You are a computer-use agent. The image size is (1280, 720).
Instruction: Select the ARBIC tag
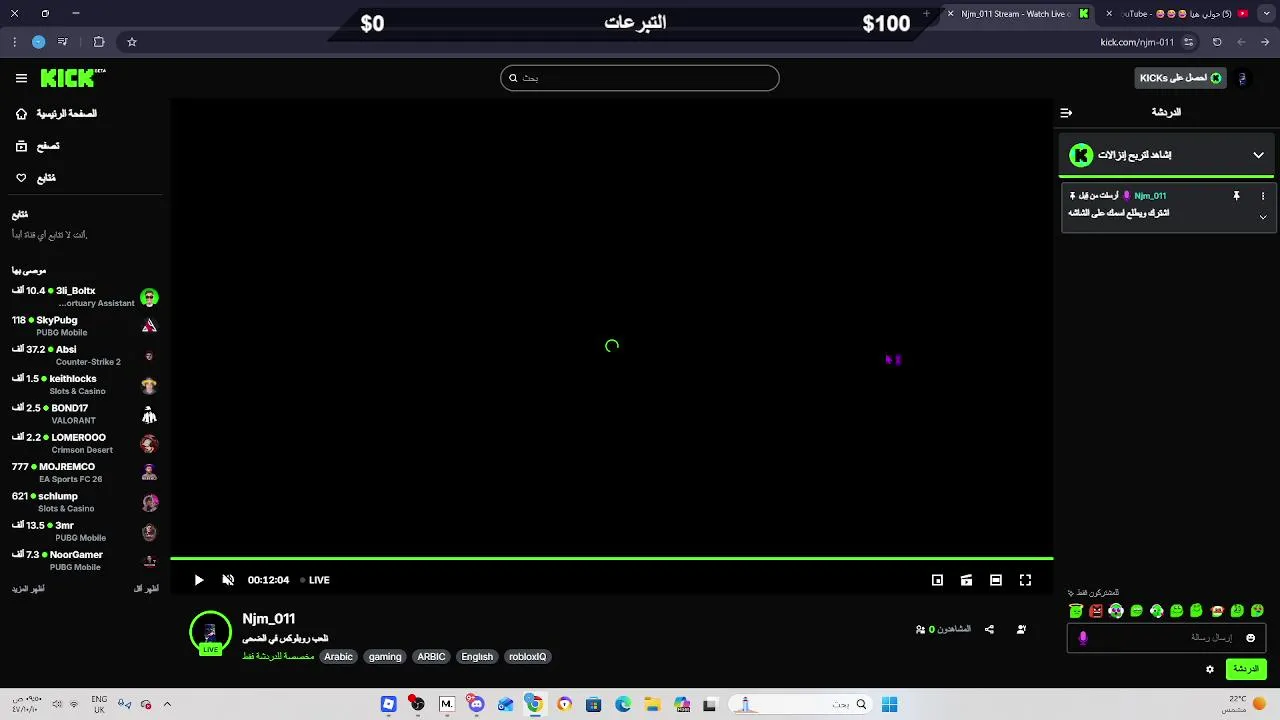[431, 657]
